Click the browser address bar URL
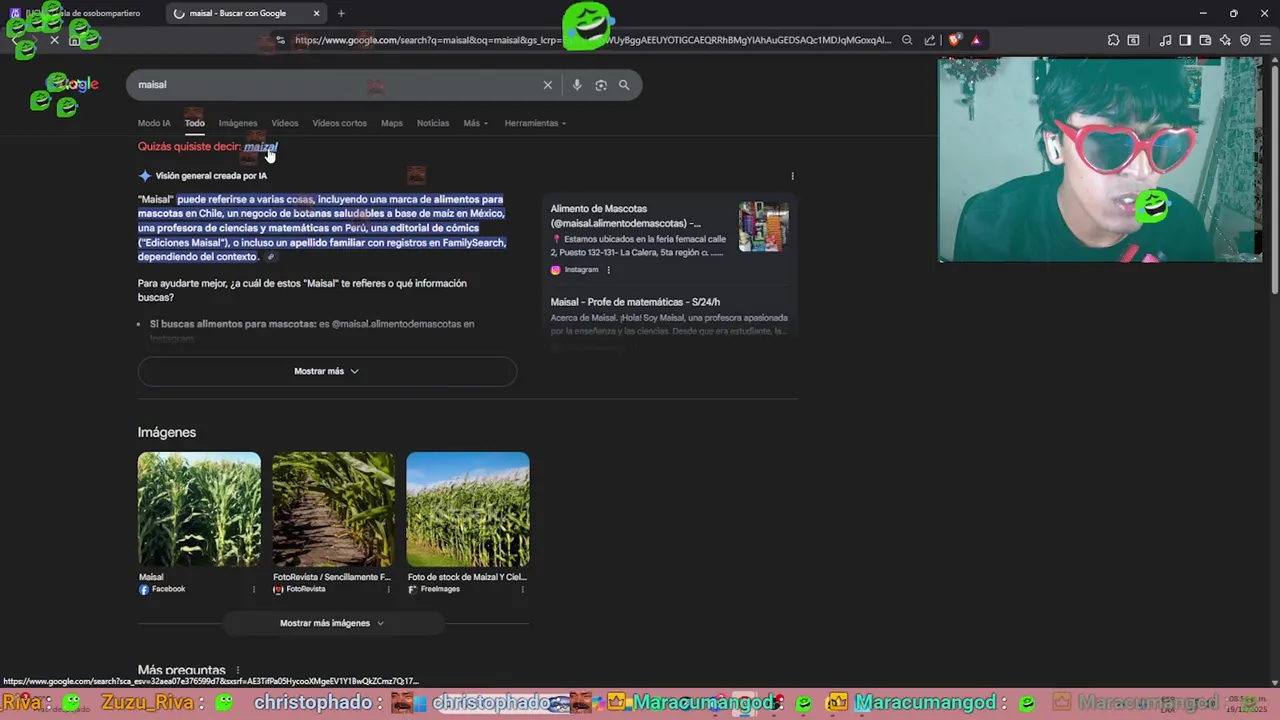Viewport: 1280px width, 720px height. click(x=592, y=40)
